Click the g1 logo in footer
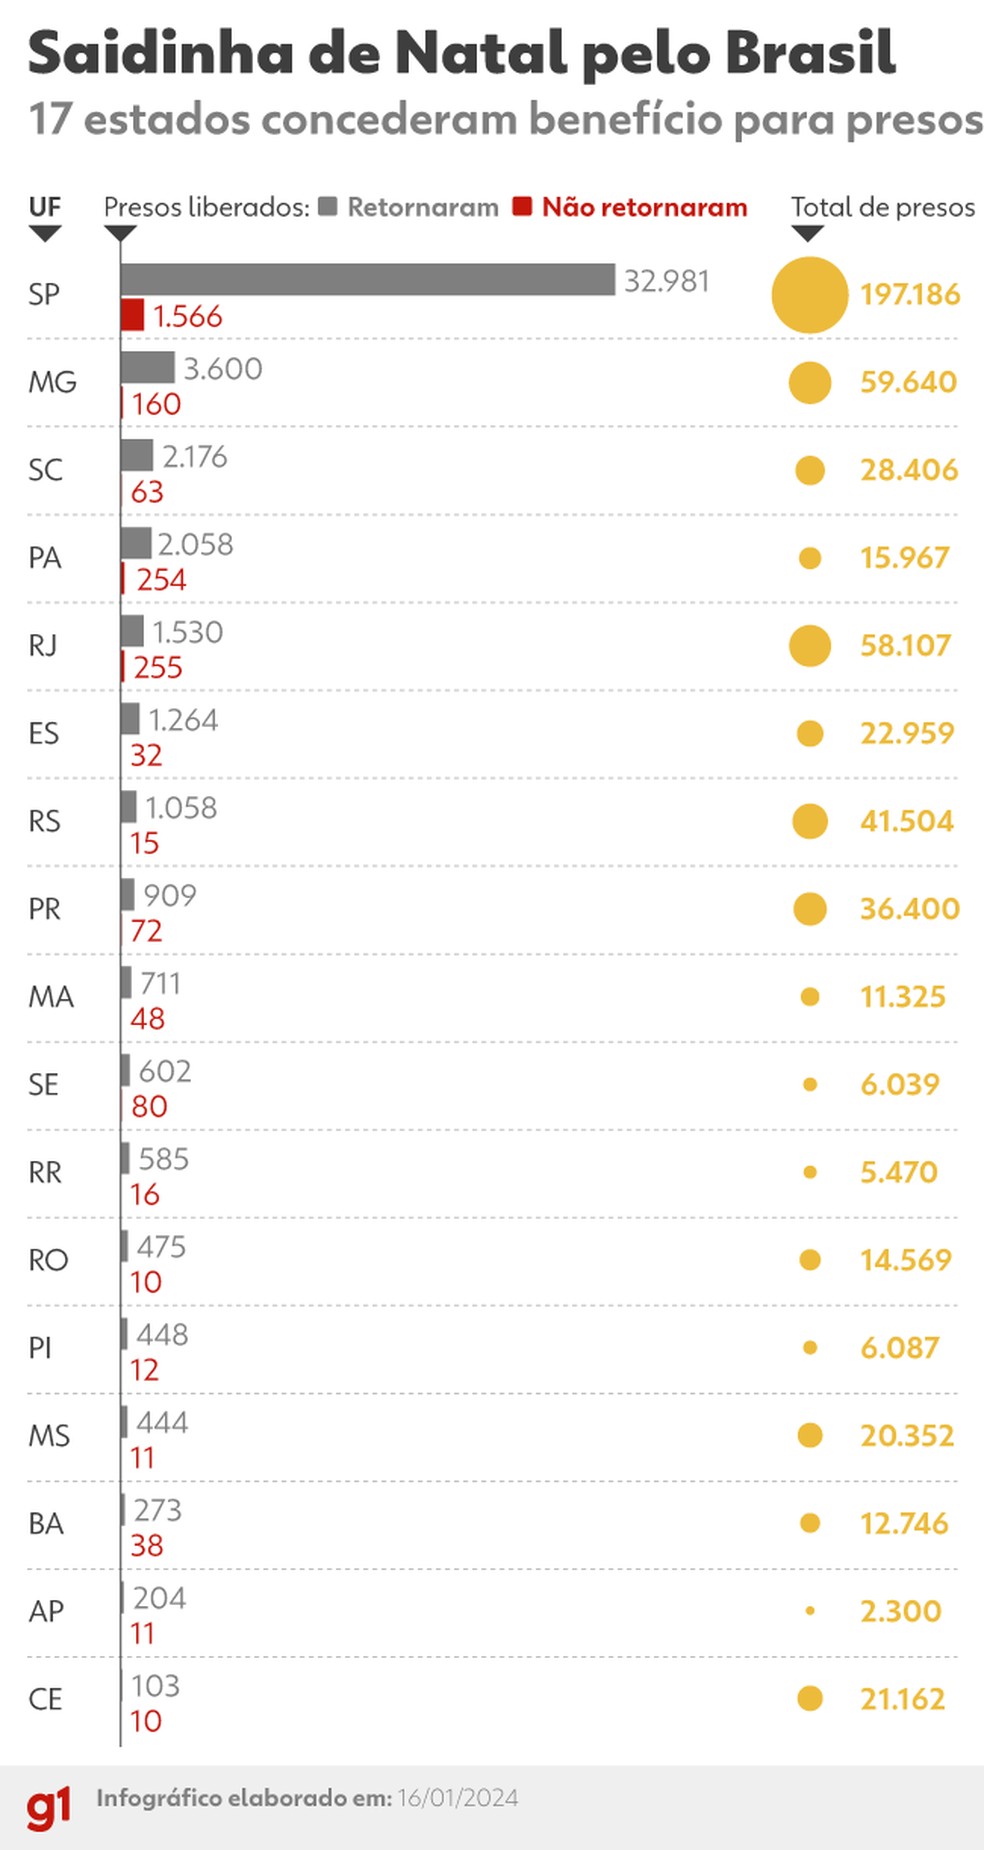The width and height of the screenshot is (984, 1850). coord(49,1808)
